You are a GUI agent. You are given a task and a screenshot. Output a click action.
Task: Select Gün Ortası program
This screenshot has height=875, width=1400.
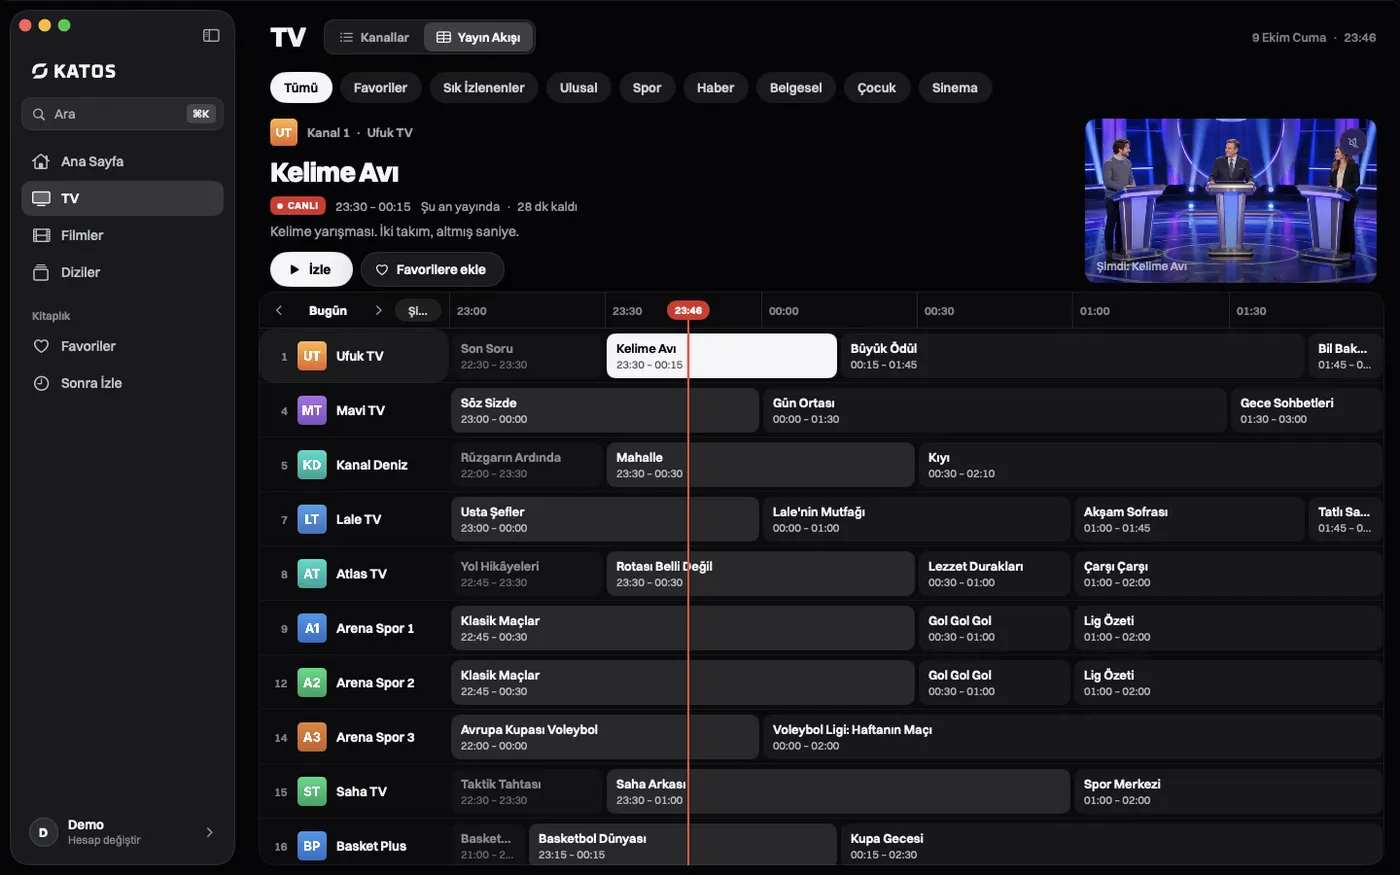tap(994, 410)
